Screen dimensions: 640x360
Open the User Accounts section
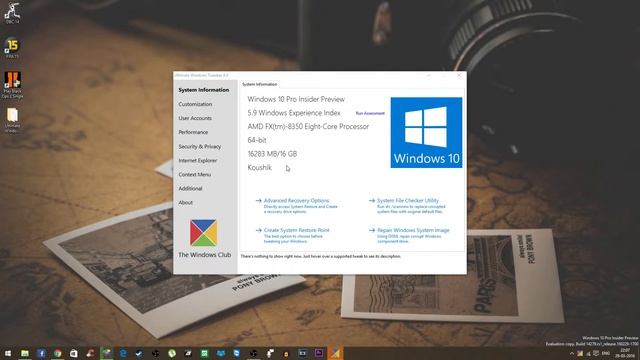point(195,118)
